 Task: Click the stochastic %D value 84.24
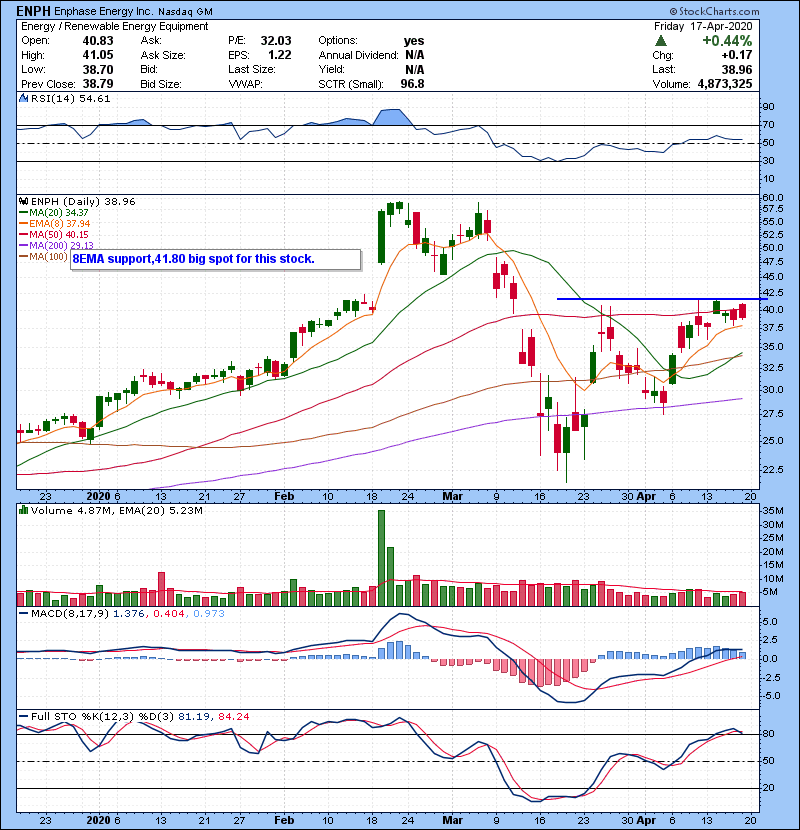pyautogui.click(x=233, y=717)
